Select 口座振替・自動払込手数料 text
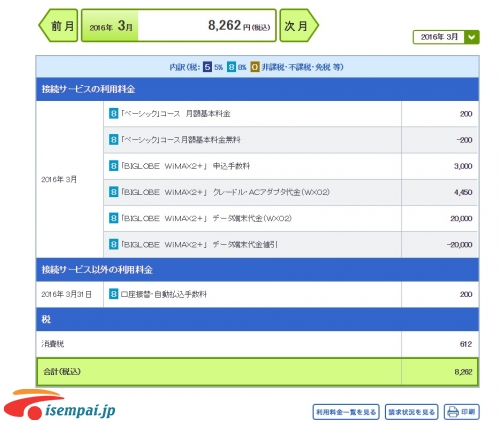Image resolution: width=500 pixels, height=422 pixels. coord(164,294)
